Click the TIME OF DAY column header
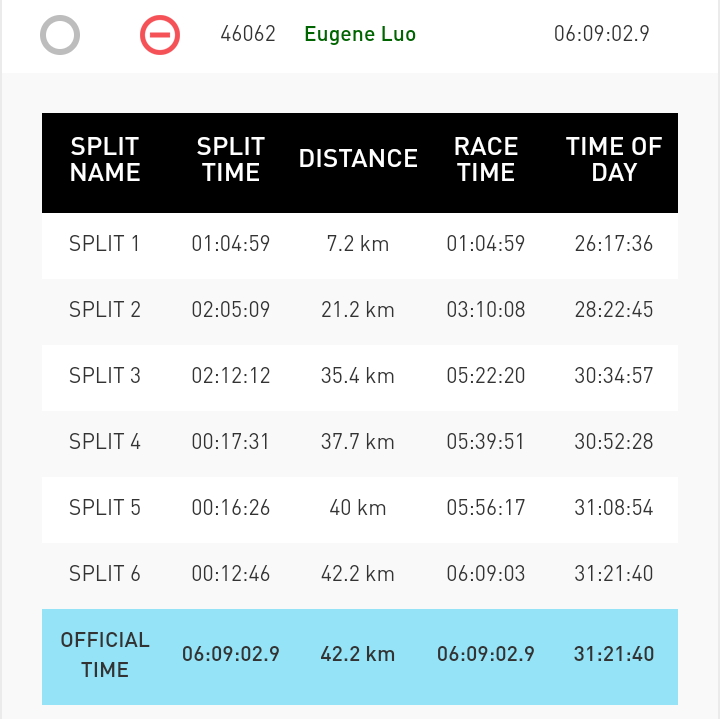This screenshot has width=720, height=719. tap(614, 159)
